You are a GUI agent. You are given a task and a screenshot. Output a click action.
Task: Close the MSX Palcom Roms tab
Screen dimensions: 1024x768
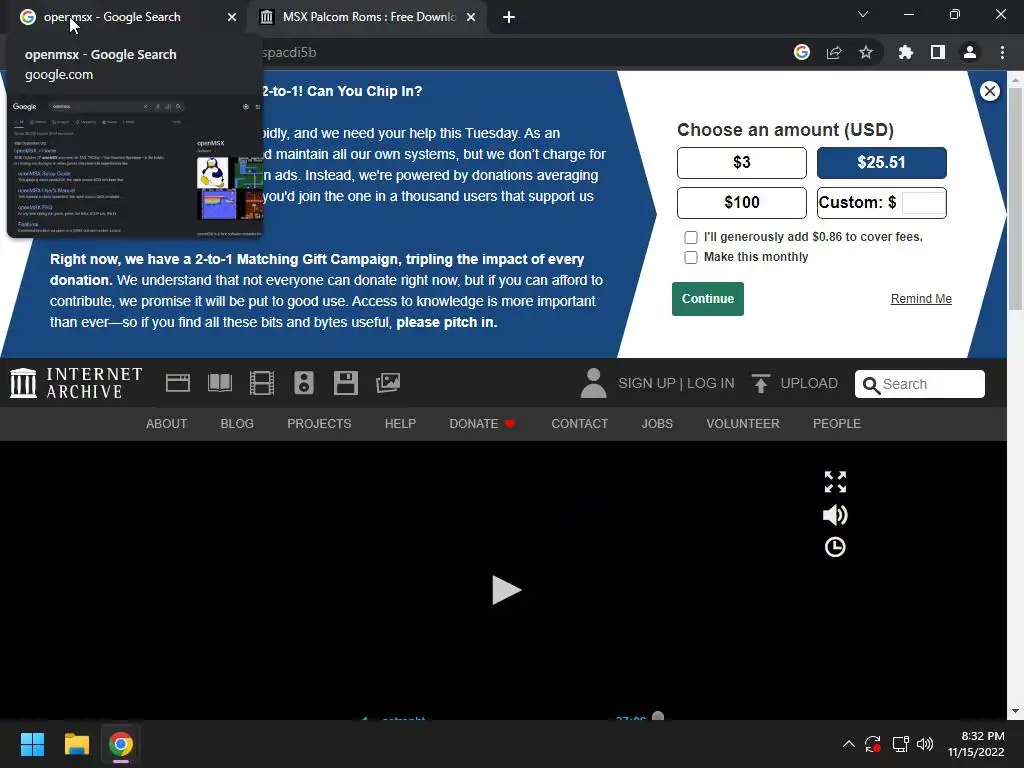(x=471, y=17)
